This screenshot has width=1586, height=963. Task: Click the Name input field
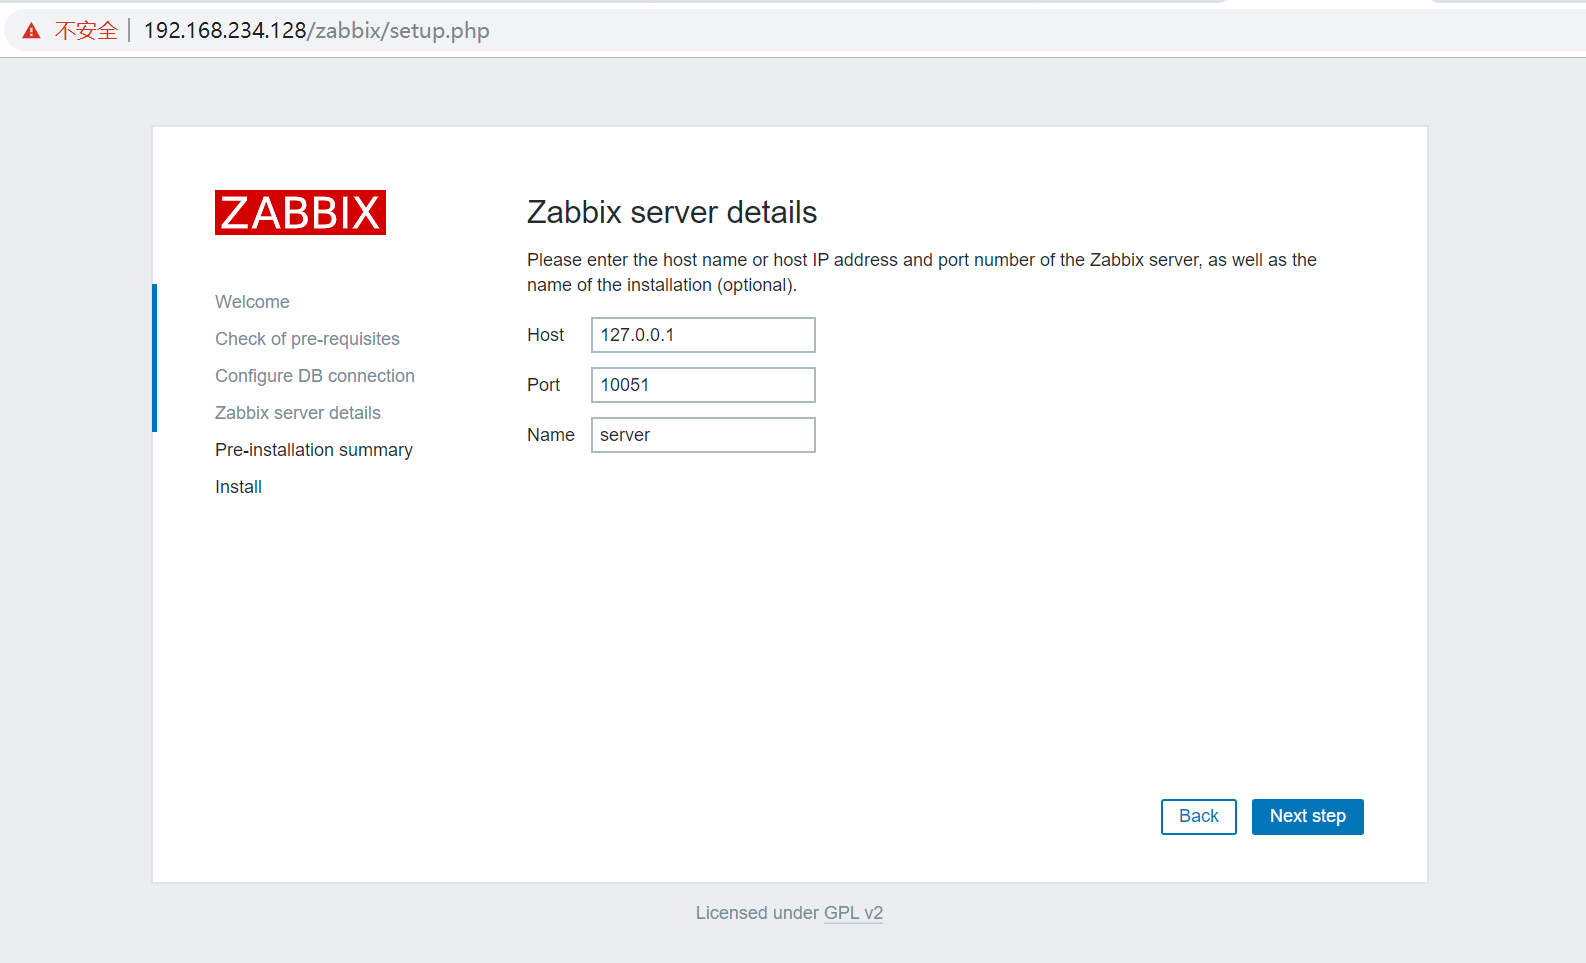click(x=703, y=435)
